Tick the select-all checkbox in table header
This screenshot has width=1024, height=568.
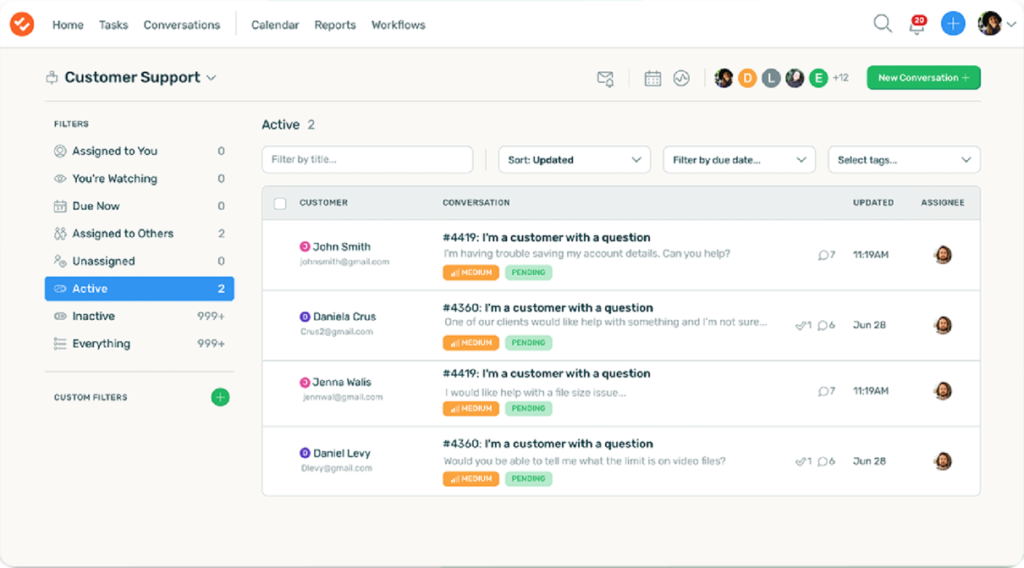coord(280,203)
